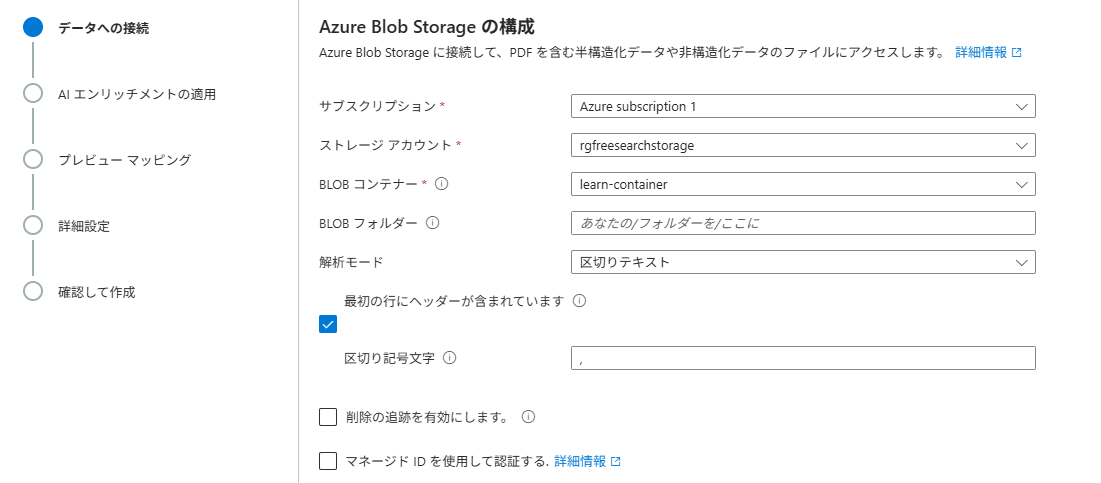This screenshot has width=1101, height=483.
Task: Uncheck the header-in-first-row checkbox
Action: pyautogui.click(x=328, y=324)
